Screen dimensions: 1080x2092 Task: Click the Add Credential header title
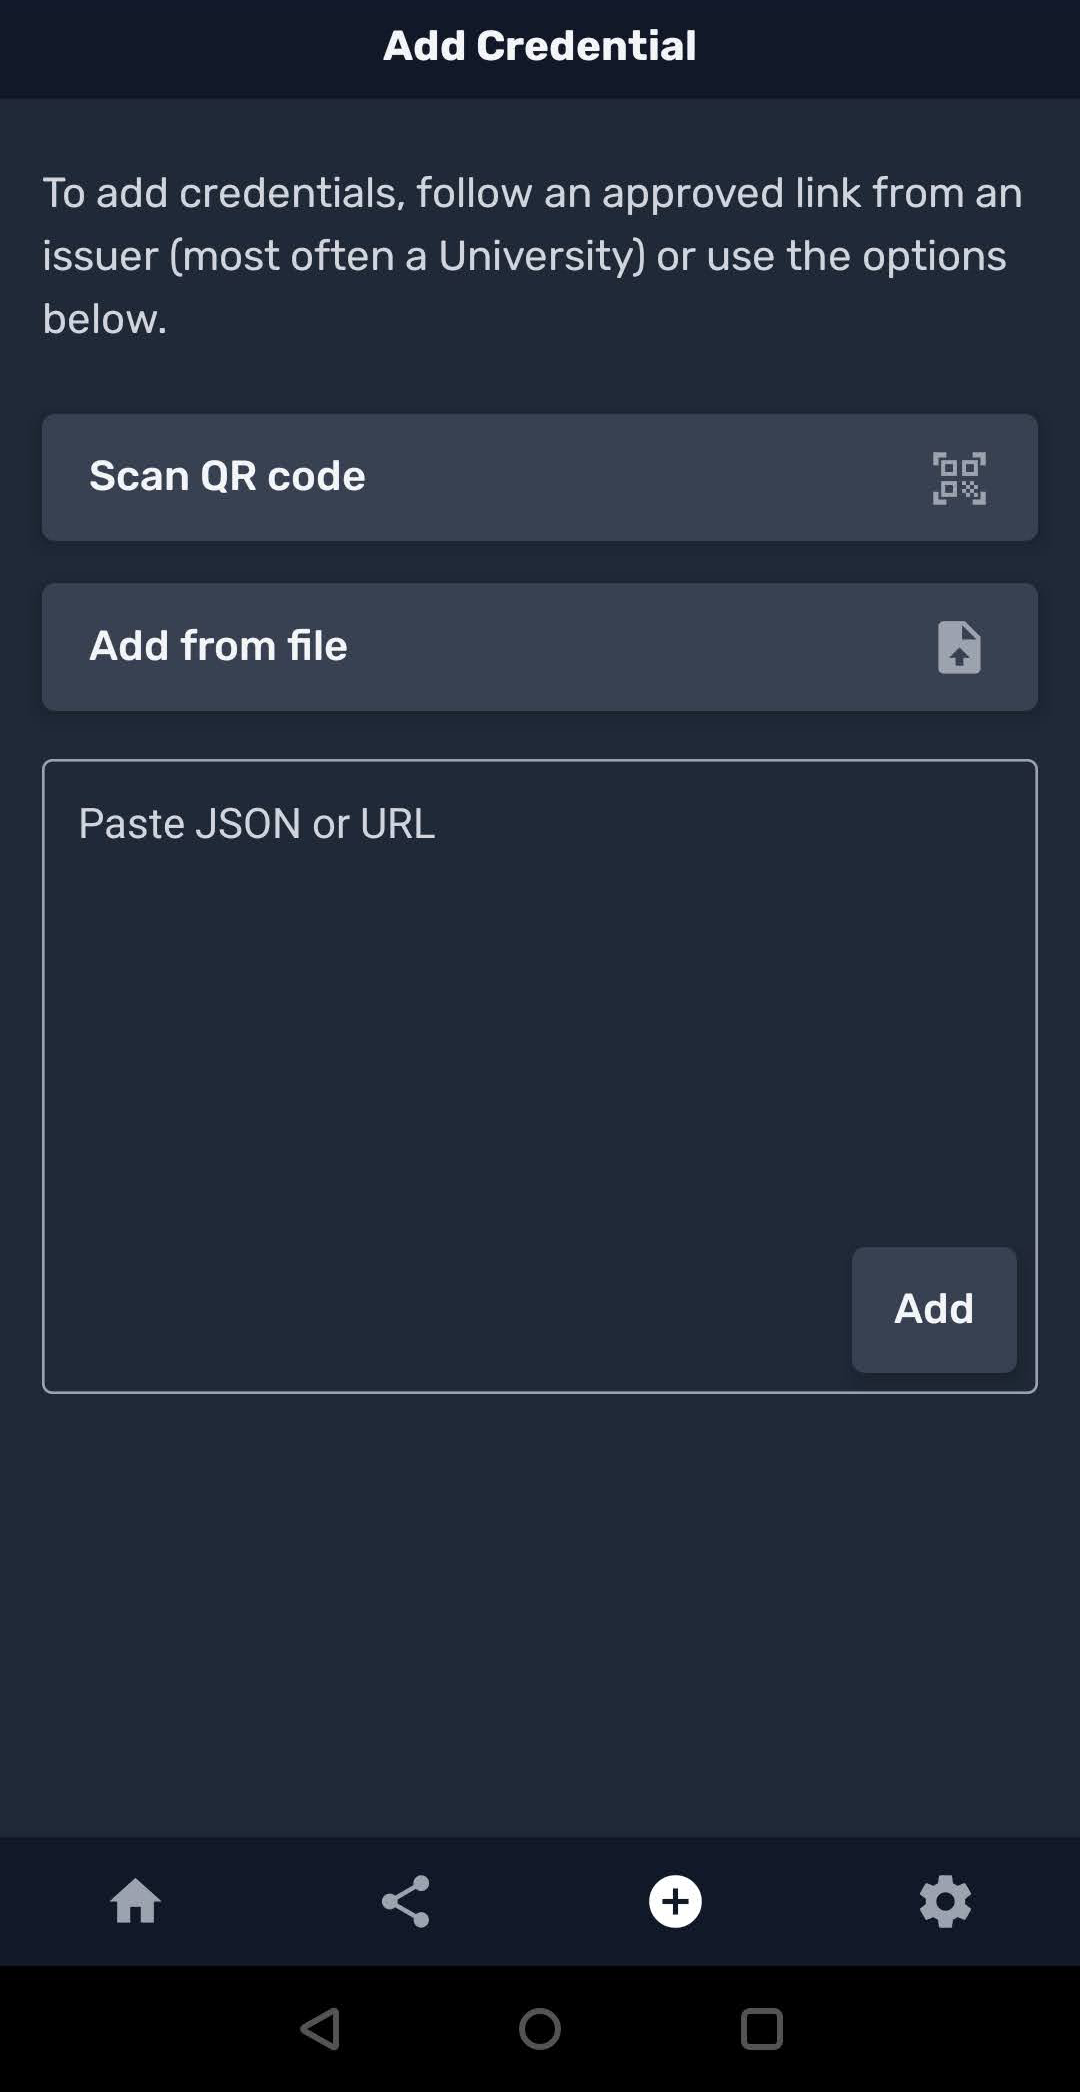click(540, 46)
